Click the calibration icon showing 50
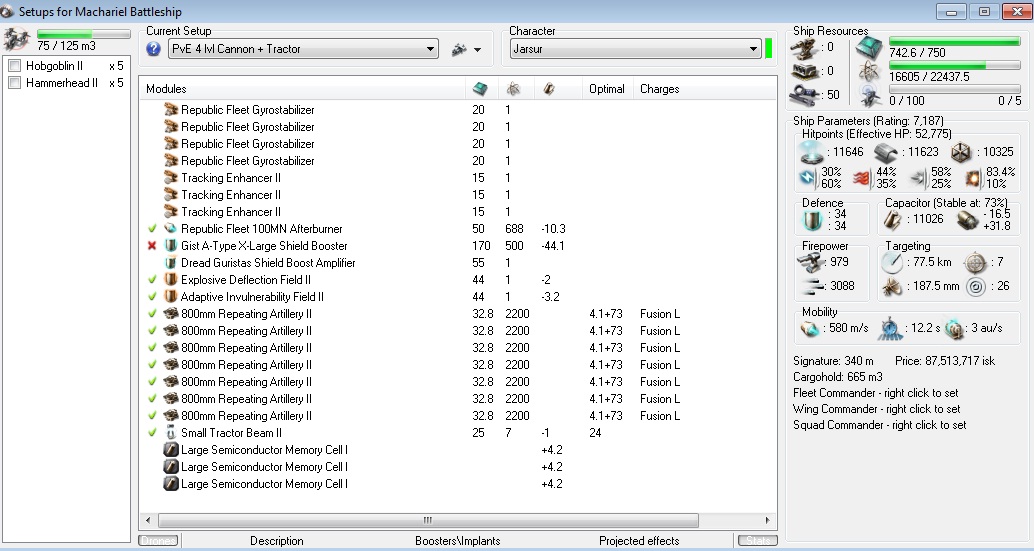This screenshot has height=551, width=1034. (x=806, y=95)
